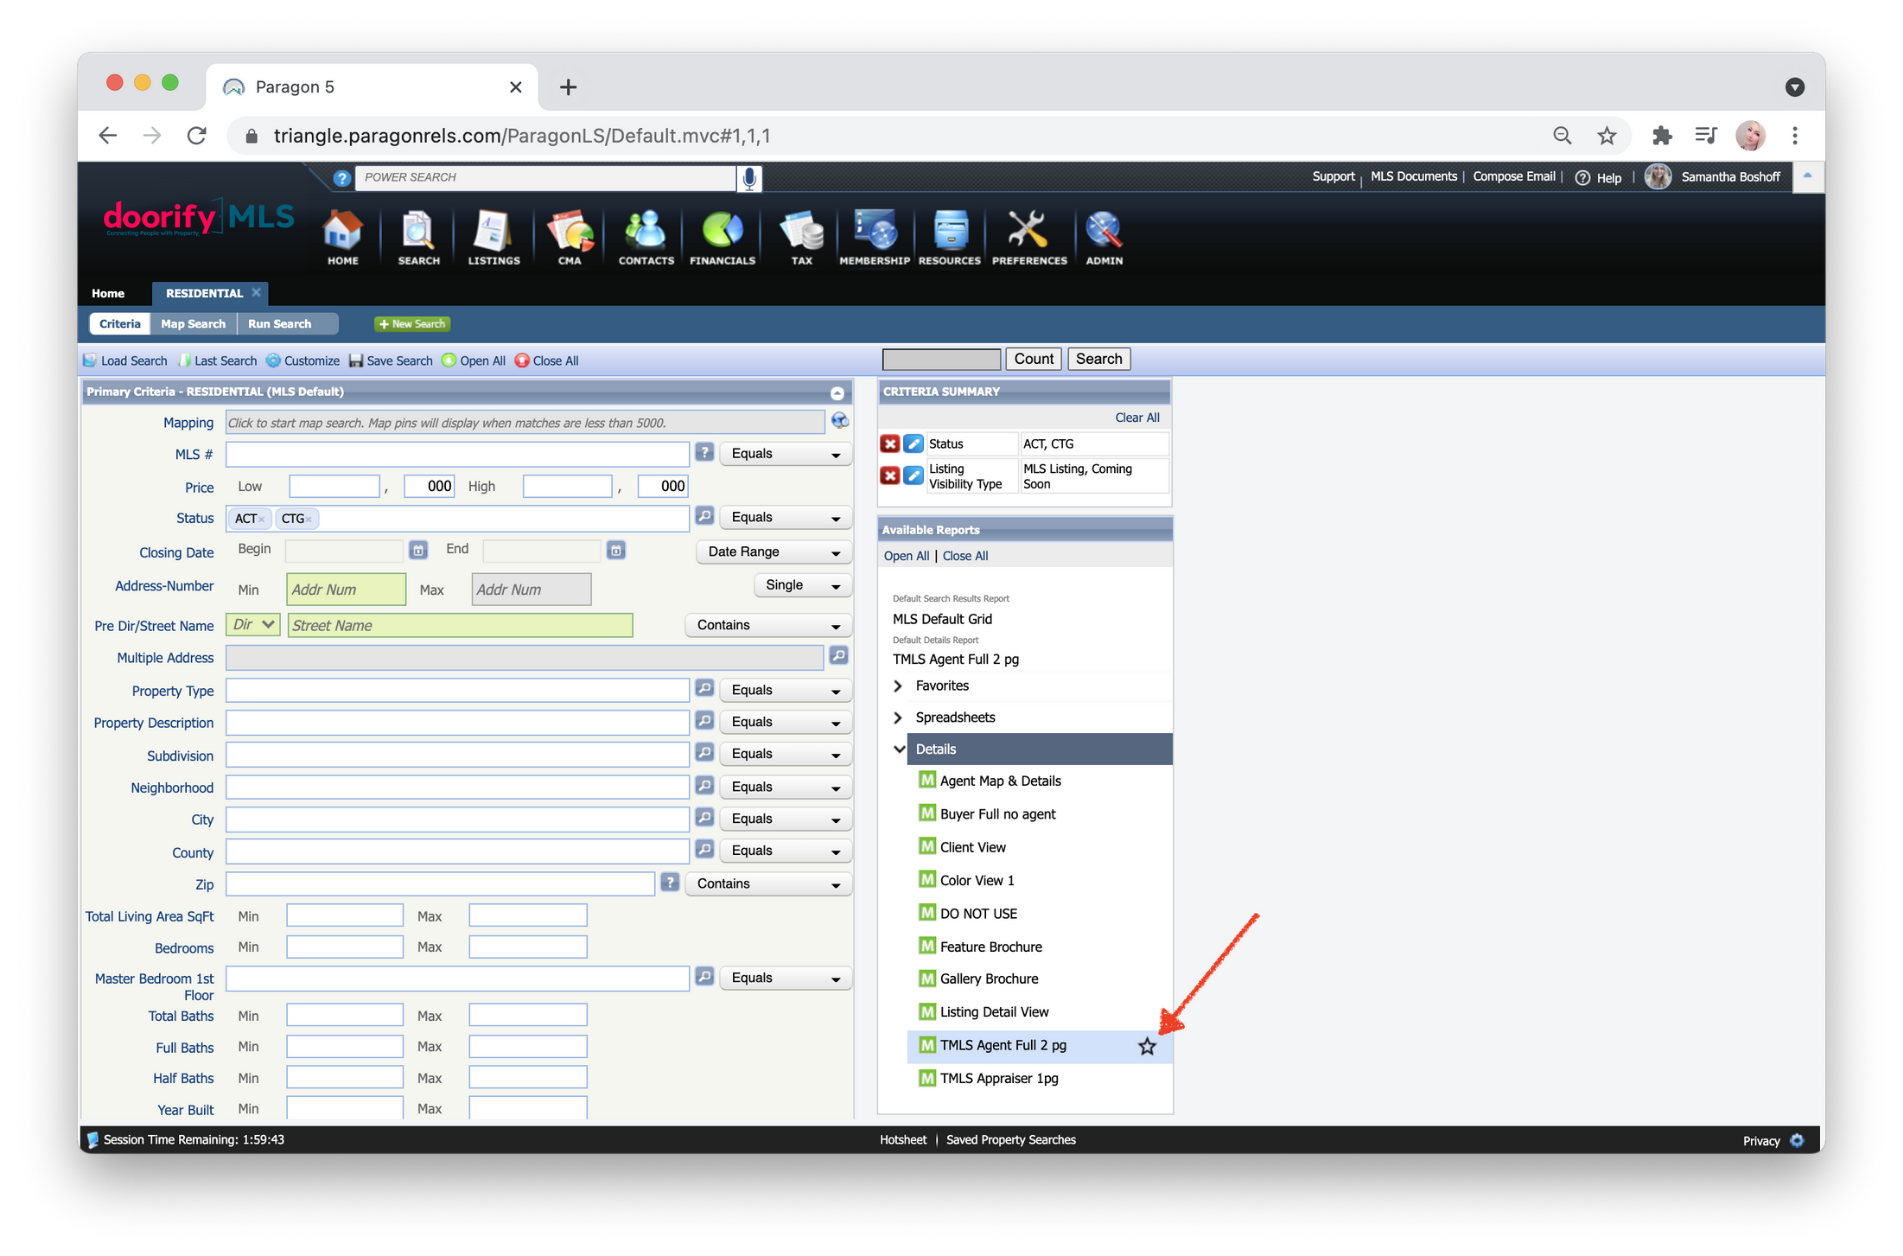Click Save Search in the toolbar
Screen dimensions: 1903x1256
click(x=391, y=361)
